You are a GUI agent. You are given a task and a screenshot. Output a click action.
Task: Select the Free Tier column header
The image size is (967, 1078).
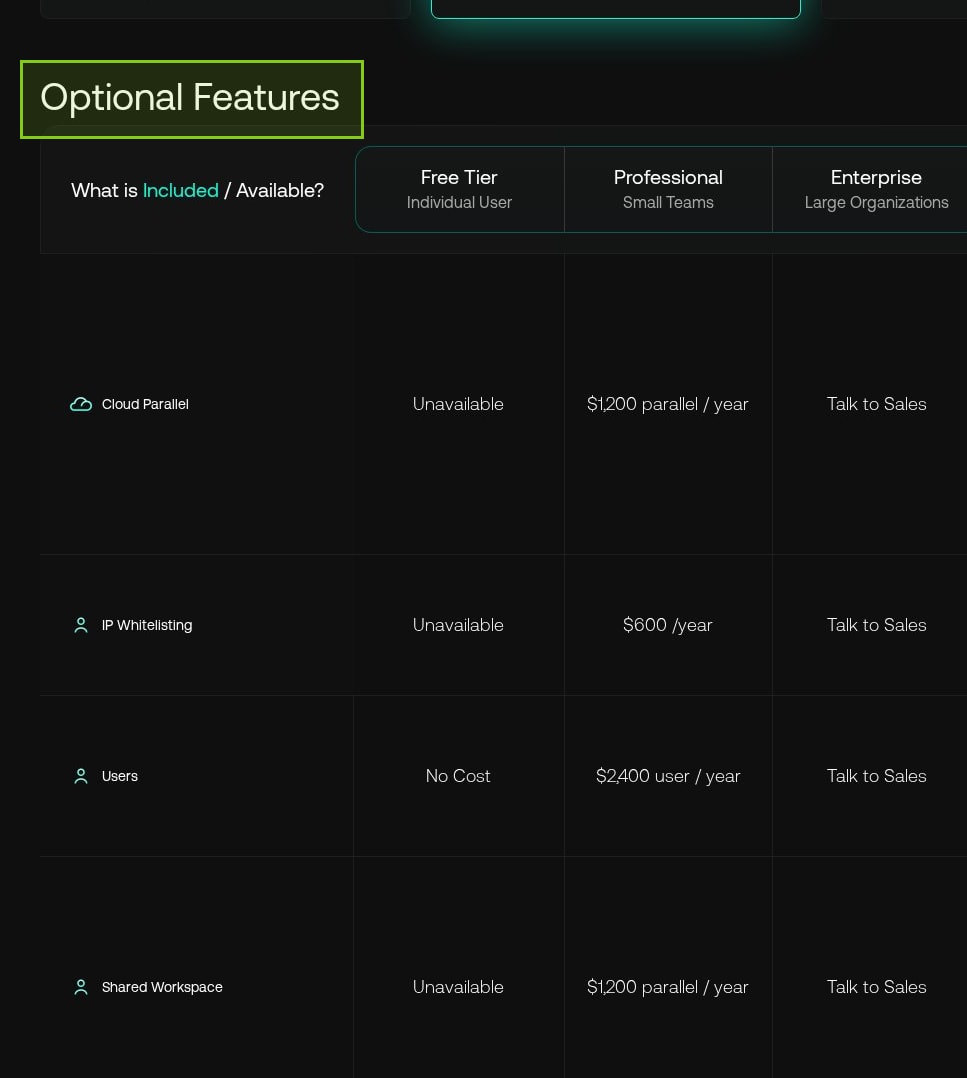point(459,189)
